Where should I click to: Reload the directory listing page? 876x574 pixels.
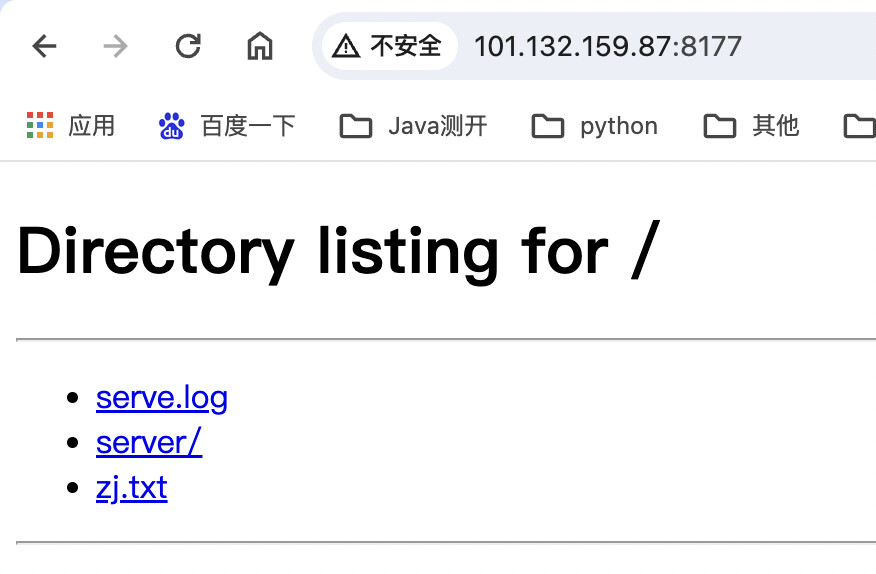pyautogui.click(x=188, y=46)
